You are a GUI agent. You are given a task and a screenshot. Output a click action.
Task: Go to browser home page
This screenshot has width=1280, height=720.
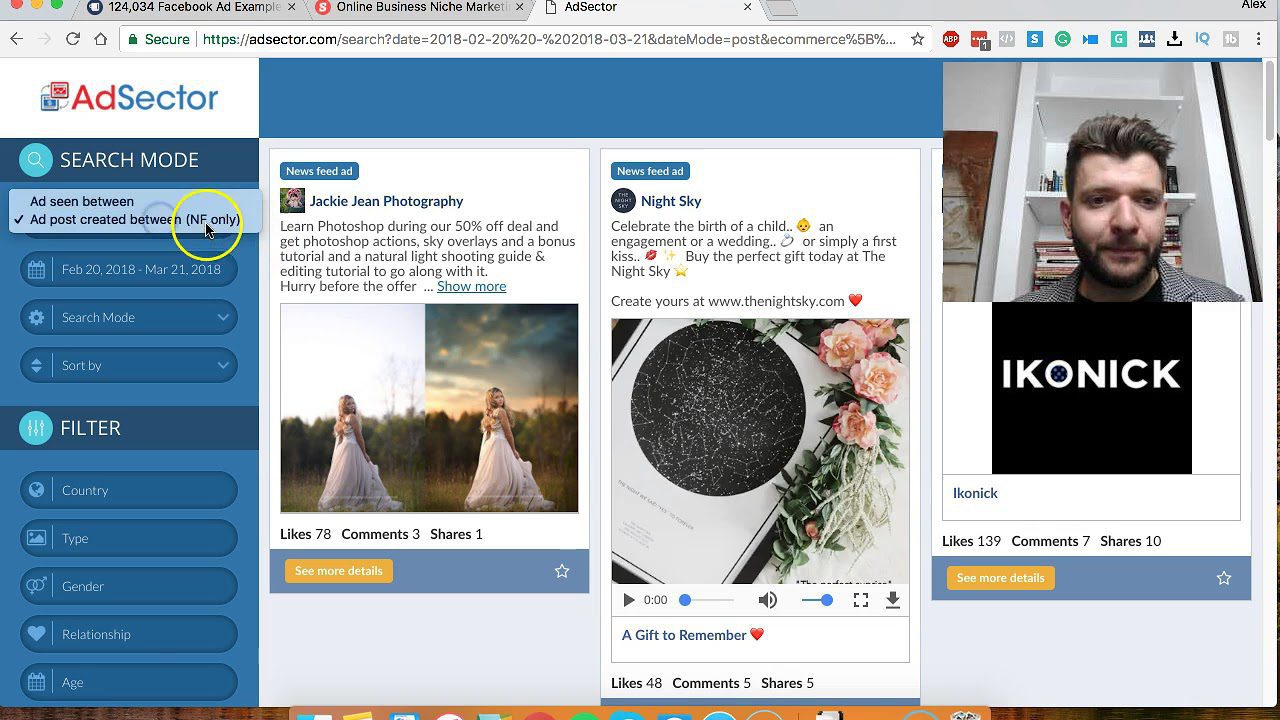coord(100,39)
